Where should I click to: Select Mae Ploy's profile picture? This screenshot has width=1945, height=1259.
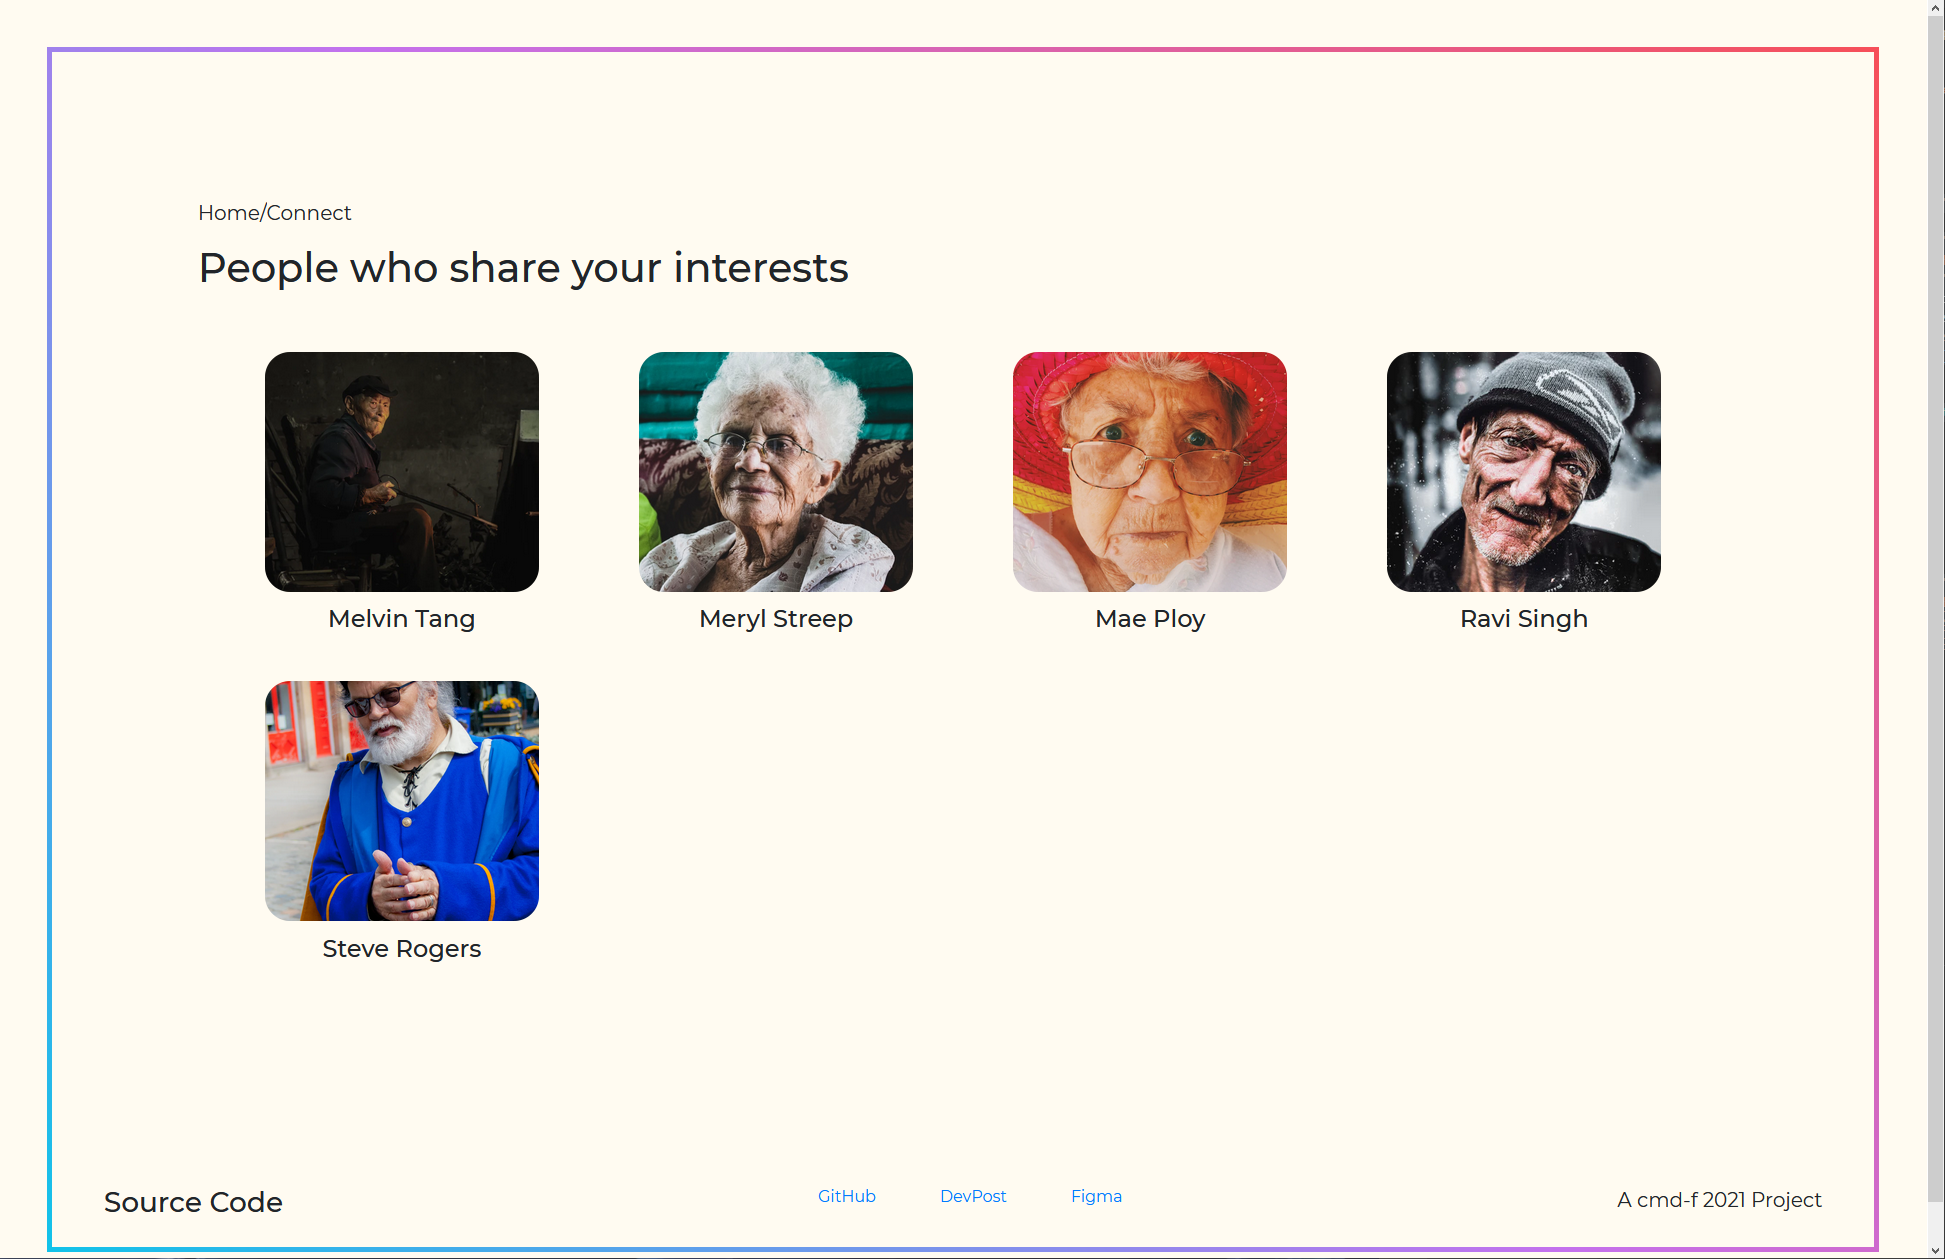(1149, 471)
